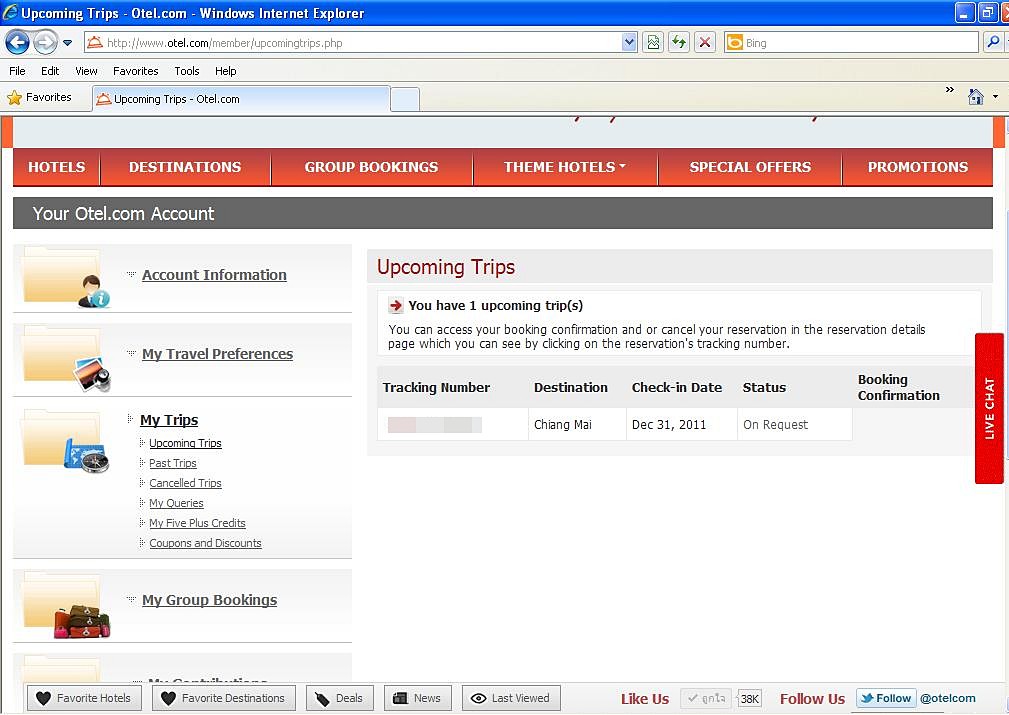Open the Account Information link
The width and height of the screenshot is (1009, 715).
point(214,275)
